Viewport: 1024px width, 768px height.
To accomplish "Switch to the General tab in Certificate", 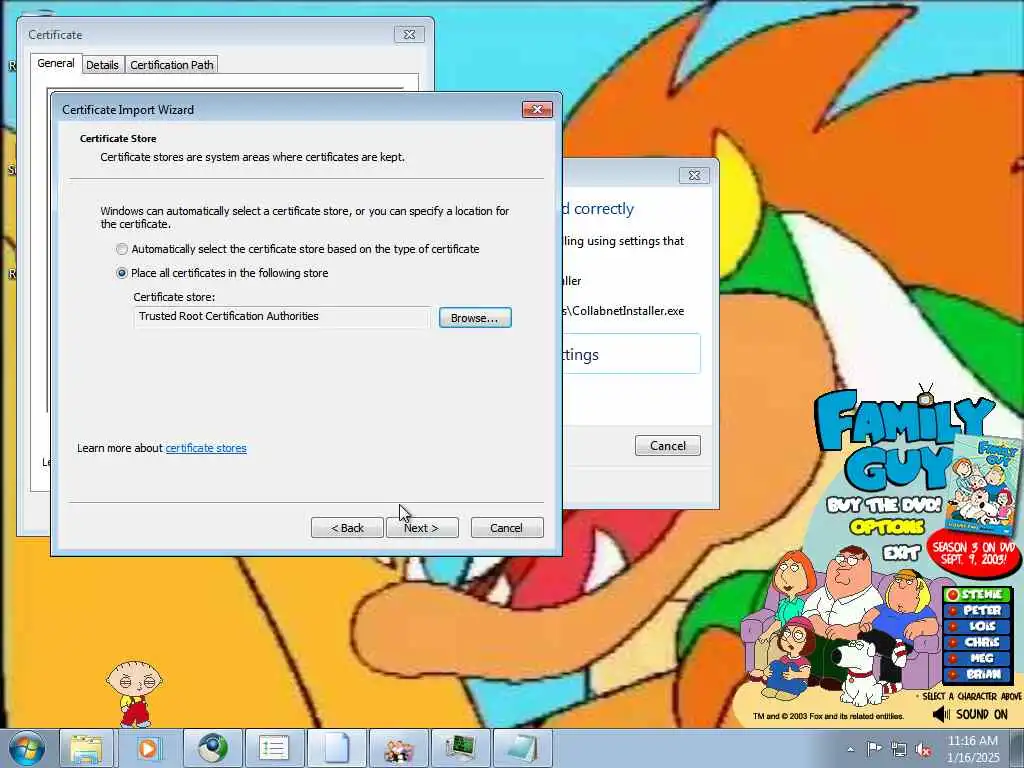I will click(56, 63).
